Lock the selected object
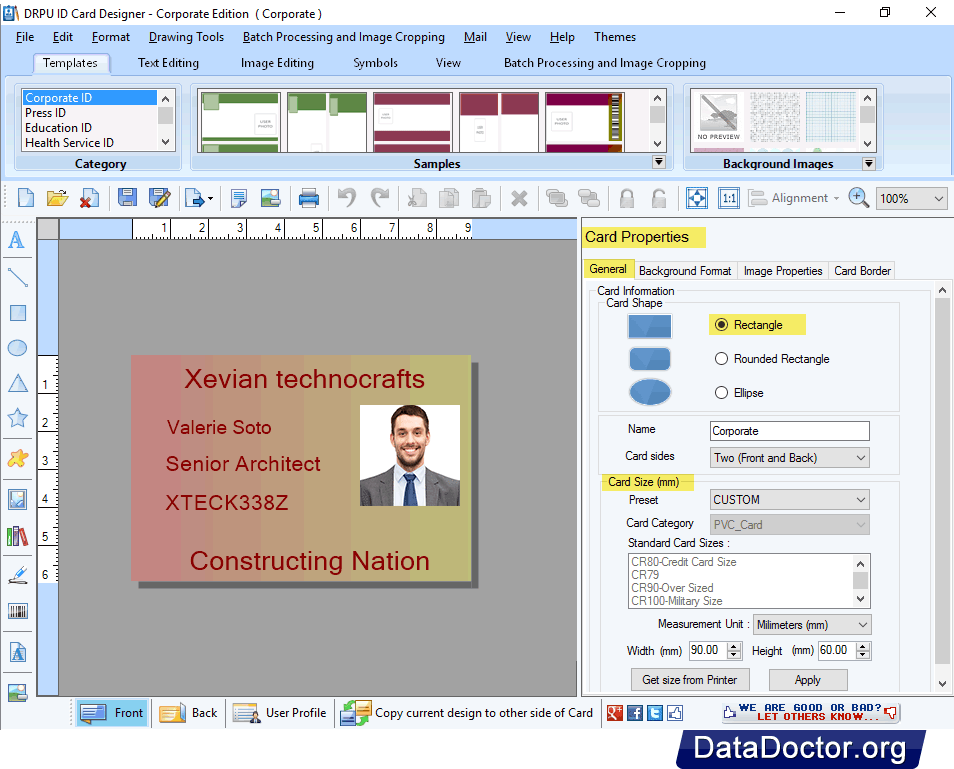Screen dimensions: 954x769 627,198
